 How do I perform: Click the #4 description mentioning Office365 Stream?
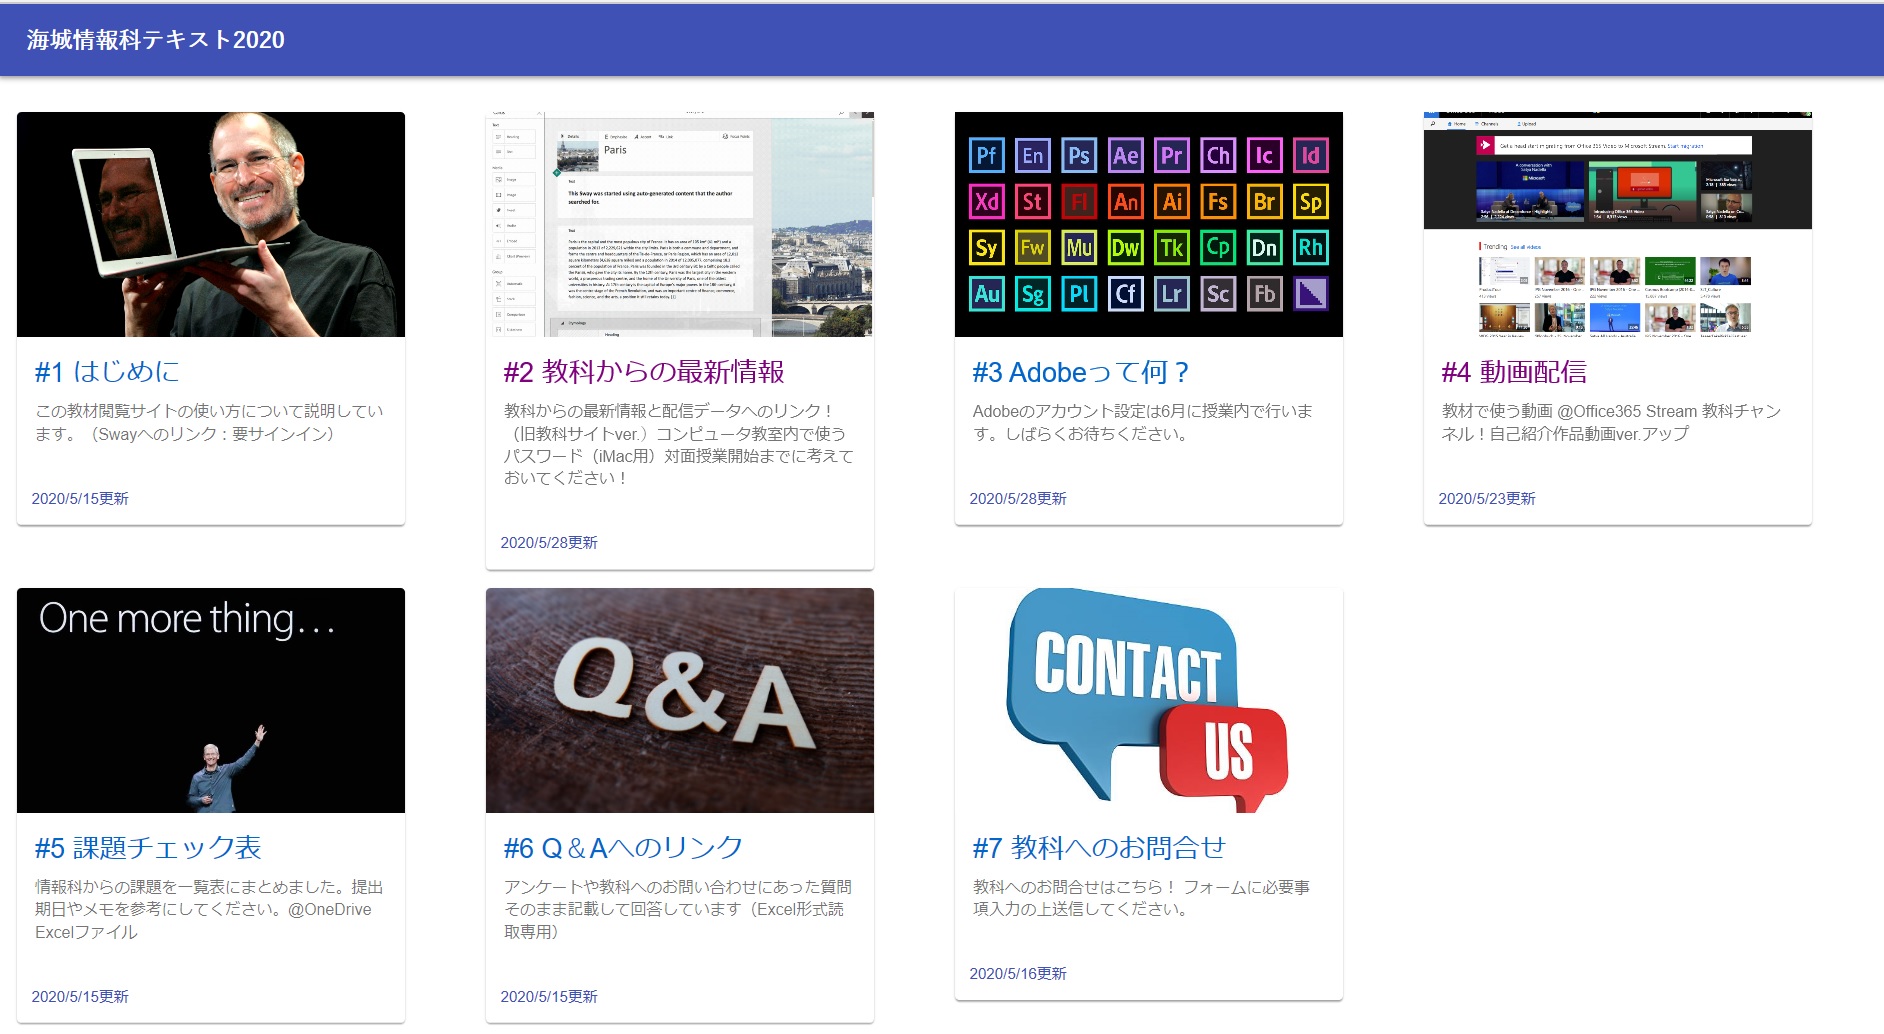[1611, 422]
